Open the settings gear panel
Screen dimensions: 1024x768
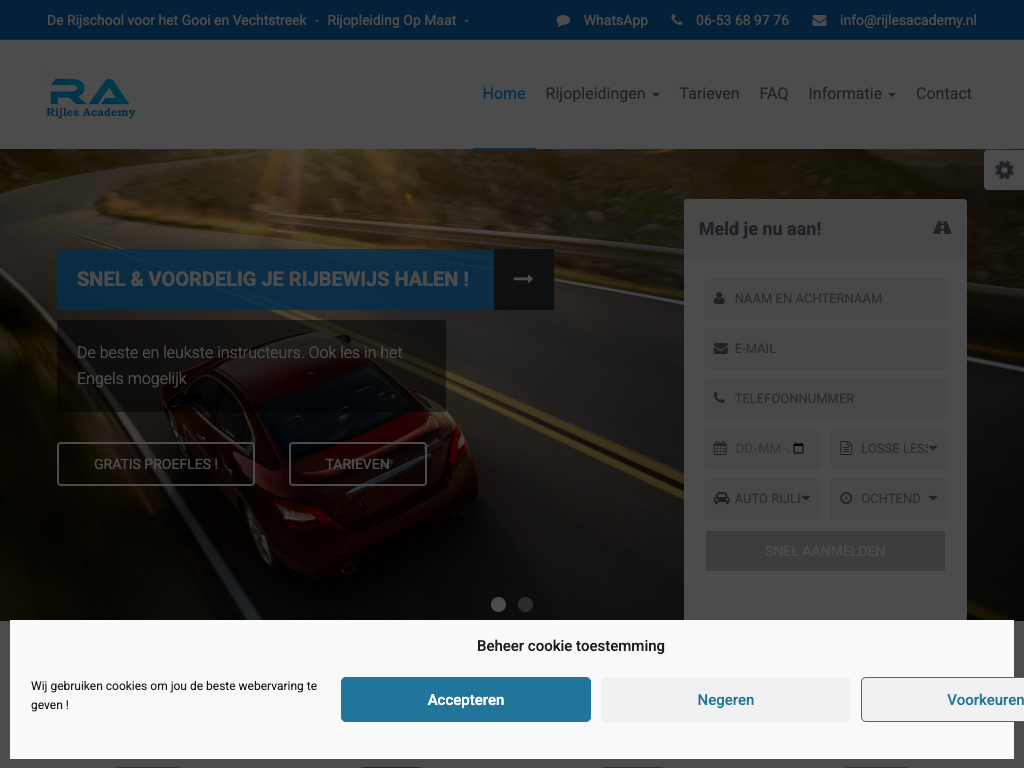tap(1004, 170)
